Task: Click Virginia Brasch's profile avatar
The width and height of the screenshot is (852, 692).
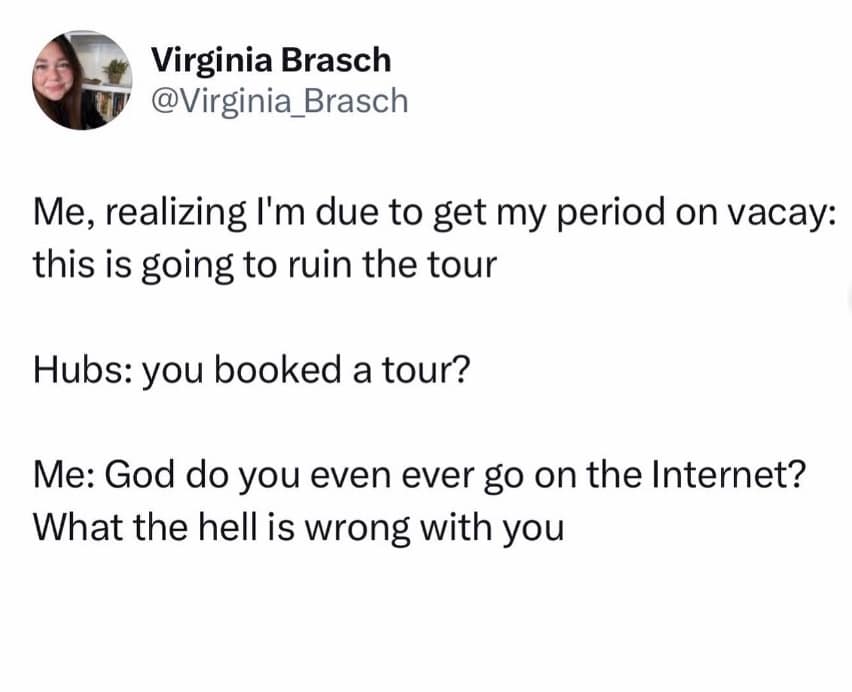Action: coord(81,80)
